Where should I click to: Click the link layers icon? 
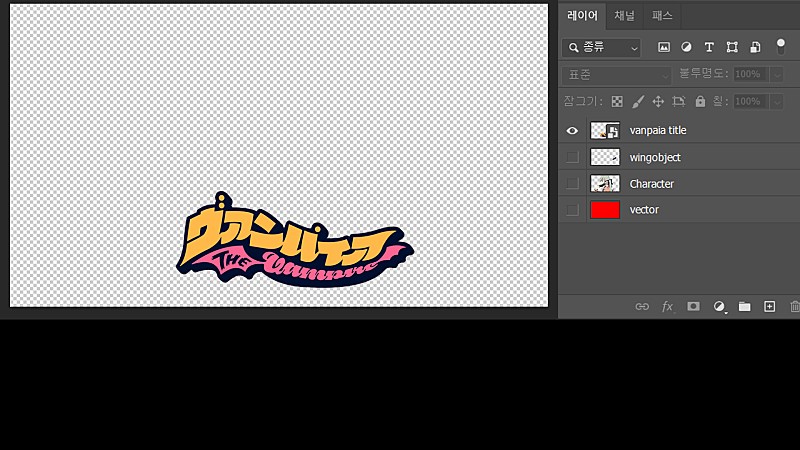(642, 306)
